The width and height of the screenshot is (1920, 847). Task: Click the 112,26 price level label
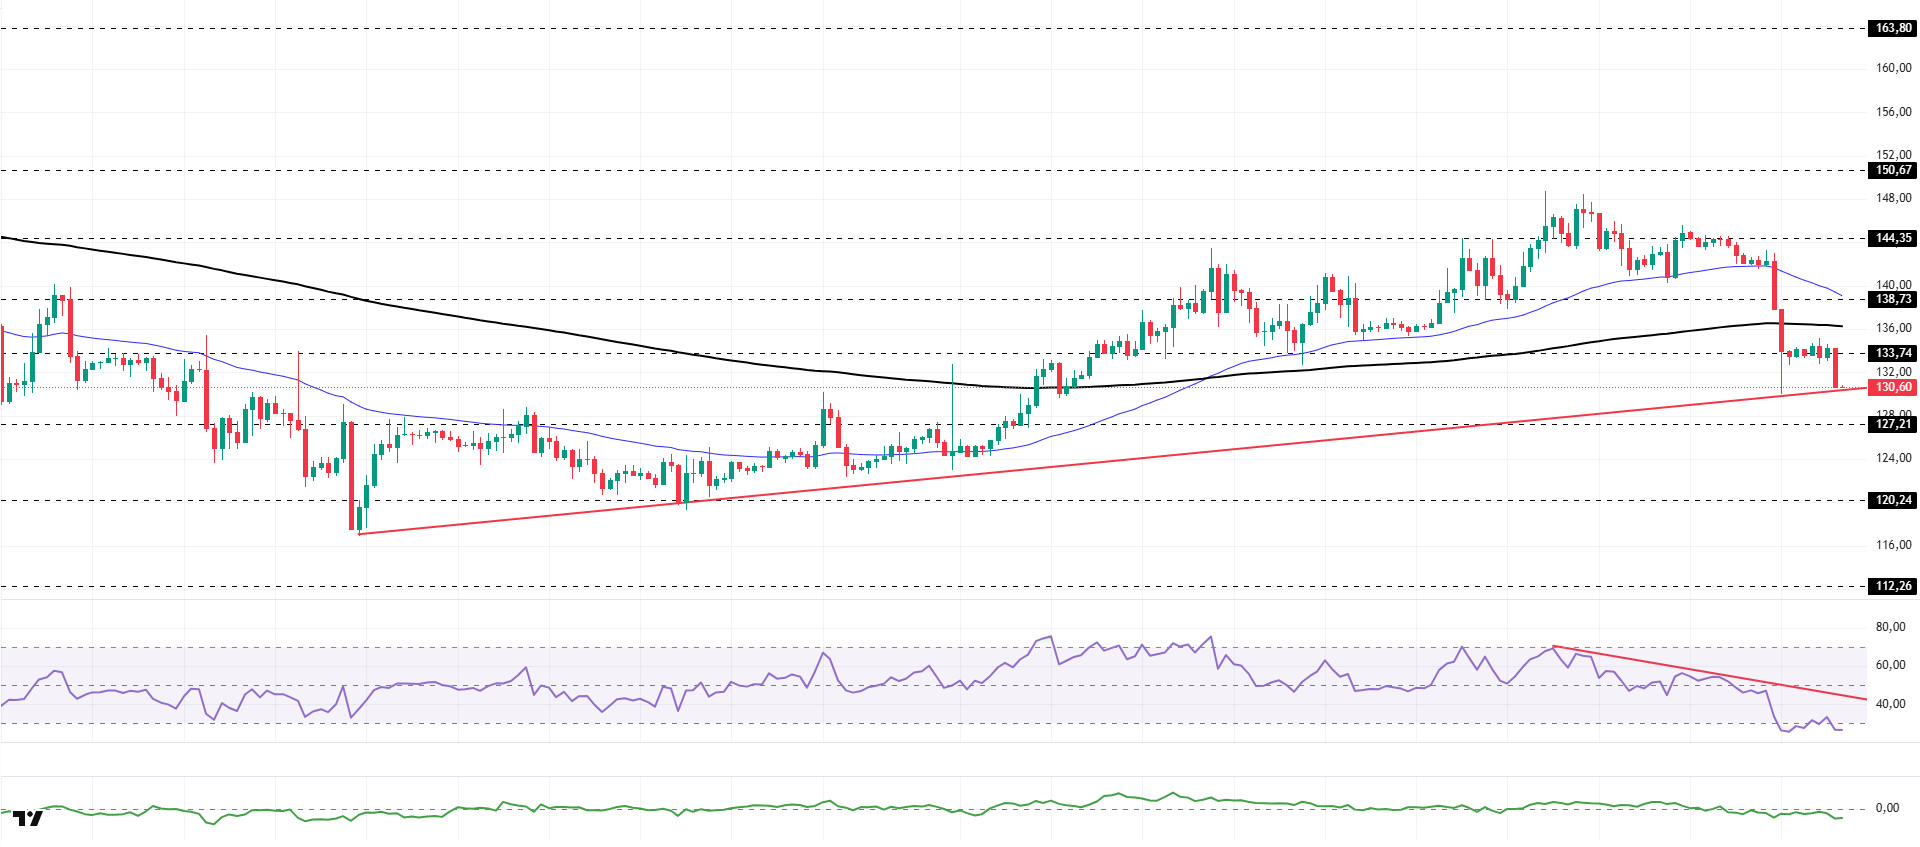click(1892, 586)
